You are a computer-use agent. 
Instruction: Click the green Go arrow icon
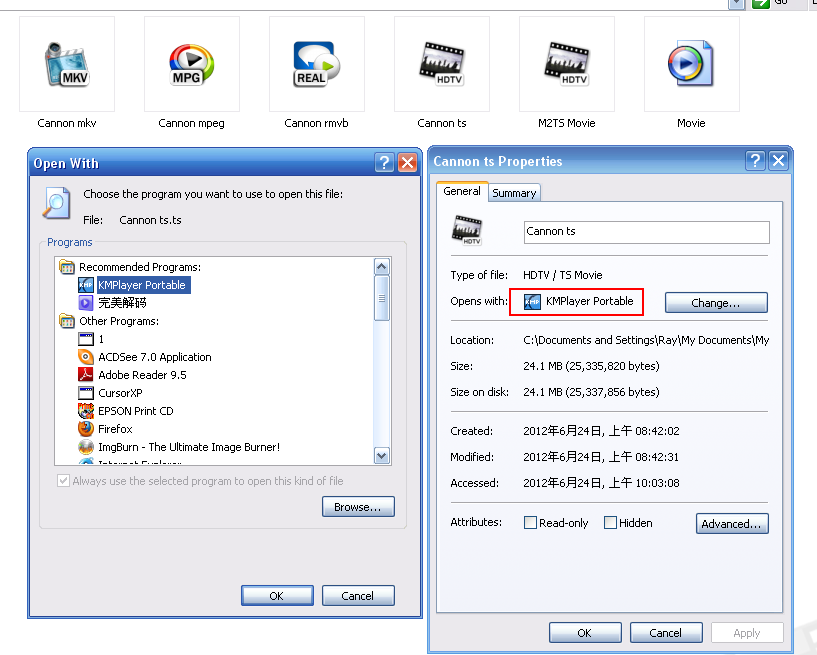(x=761, y=4)
